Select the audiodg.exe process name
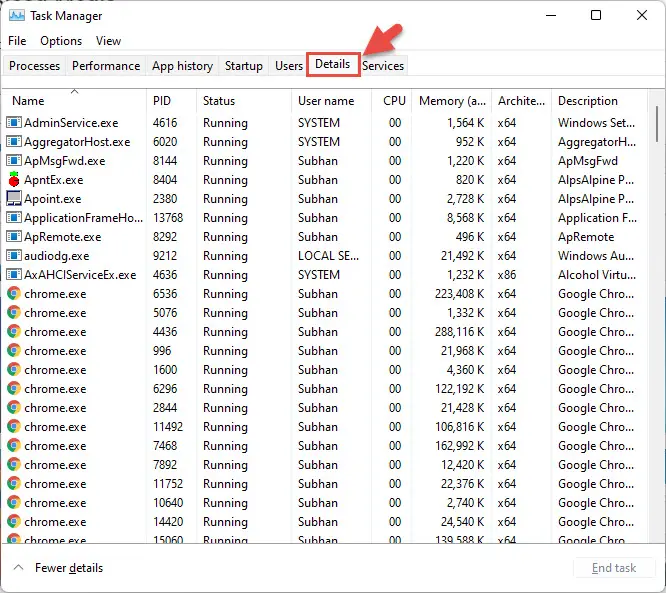 point(57,256)
